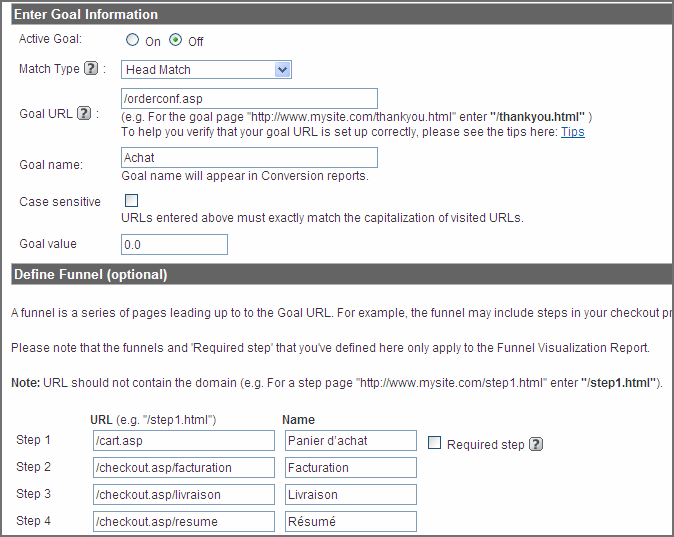Enable the Case sensitive checkbox
The image size is (674, 537).
pyautogui.click(x=131, y=201)
